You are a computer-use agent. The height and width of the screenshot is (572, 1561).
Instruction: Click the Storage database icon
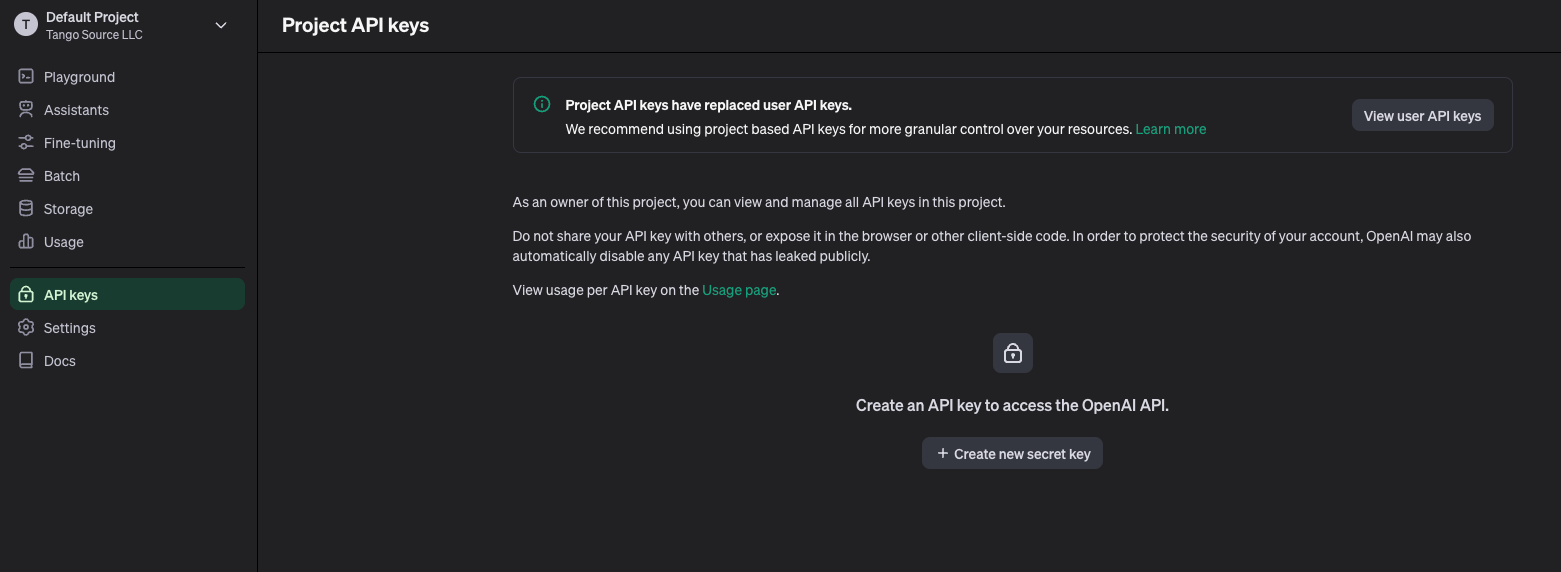26,209
